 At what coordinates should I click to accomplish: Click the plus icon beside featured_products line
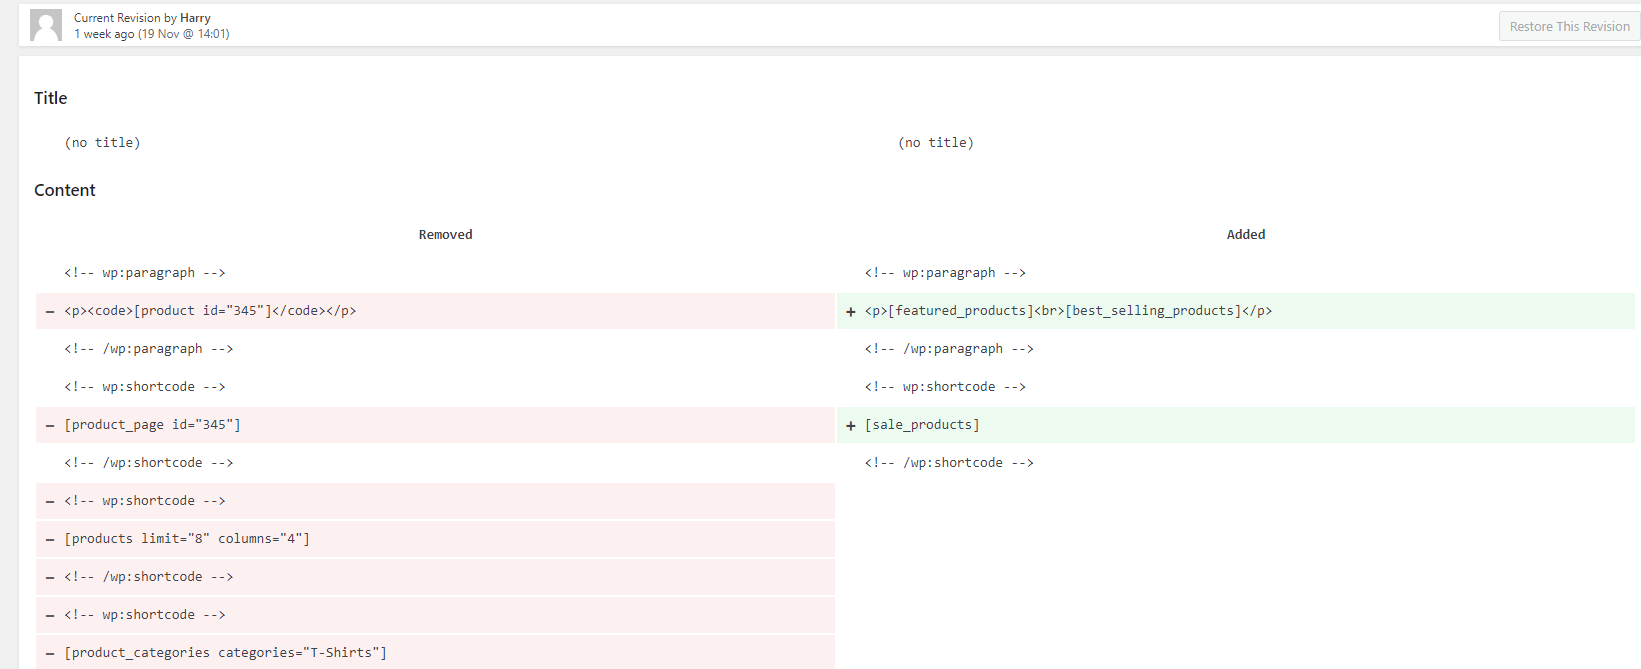click(x=851, y=312)
